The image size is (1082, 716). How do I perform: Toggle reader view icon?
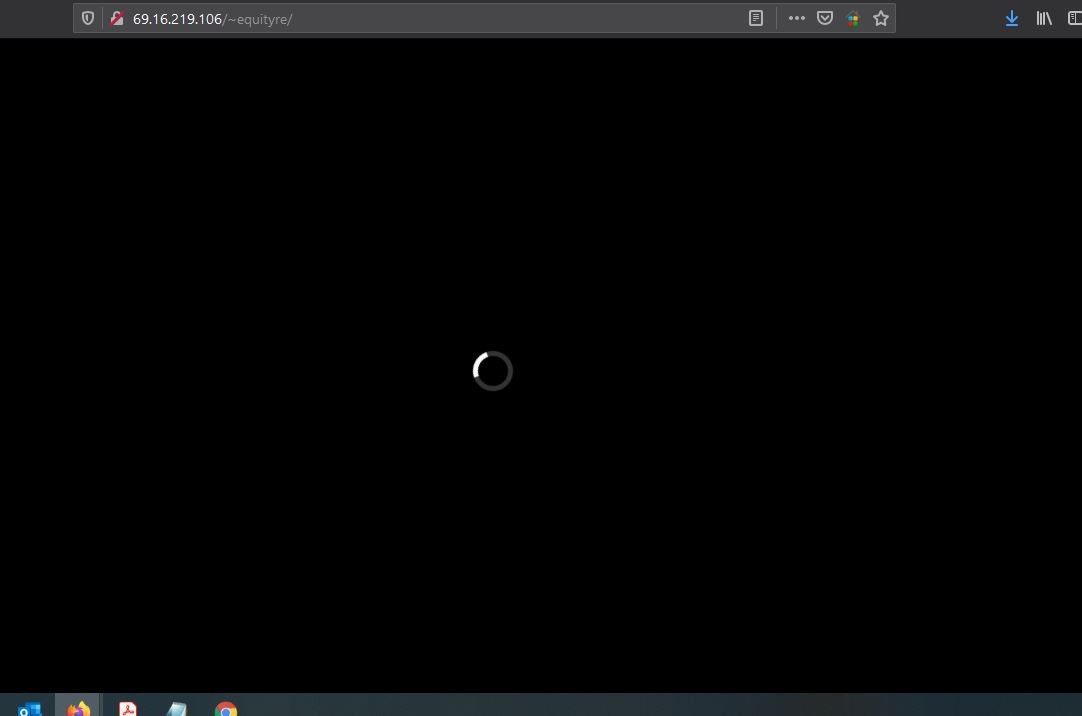coord(756,19)
